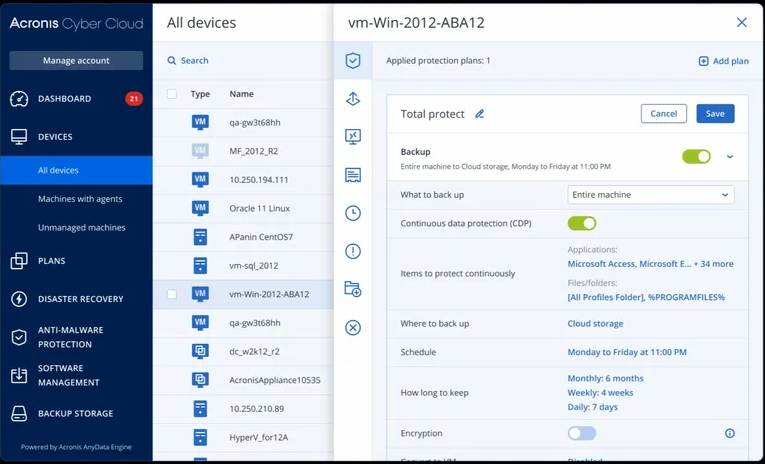
Task: Open the clock activities icon
Action: pos(353,213)
